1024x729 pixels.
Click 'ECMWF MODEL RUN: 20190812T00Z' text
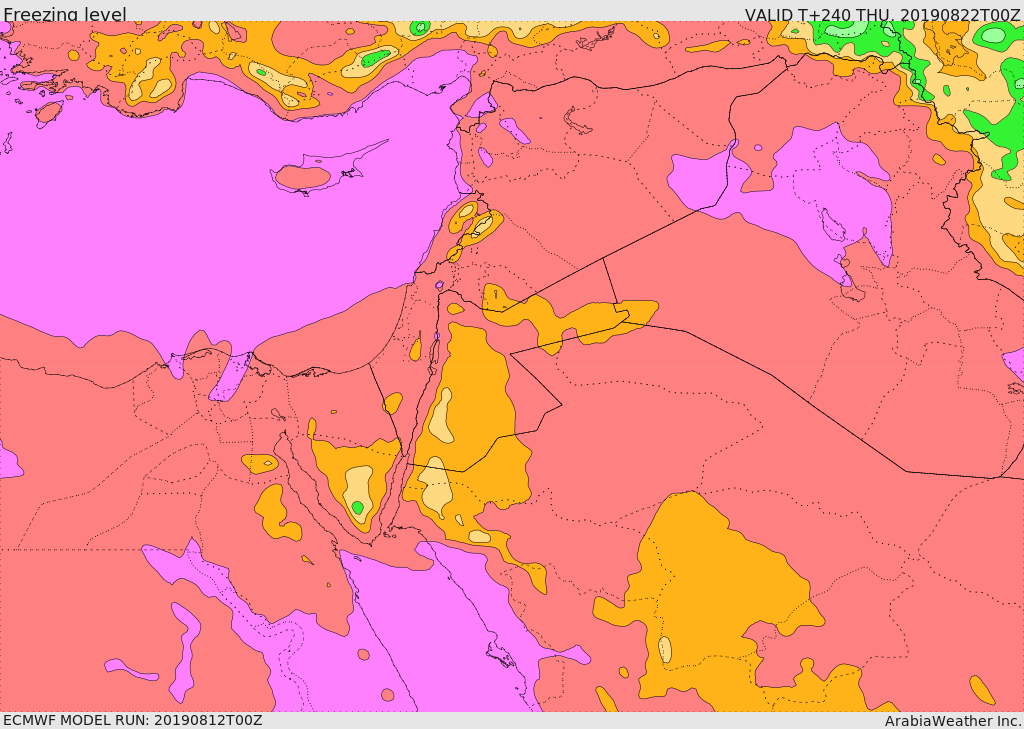point(133,720)
